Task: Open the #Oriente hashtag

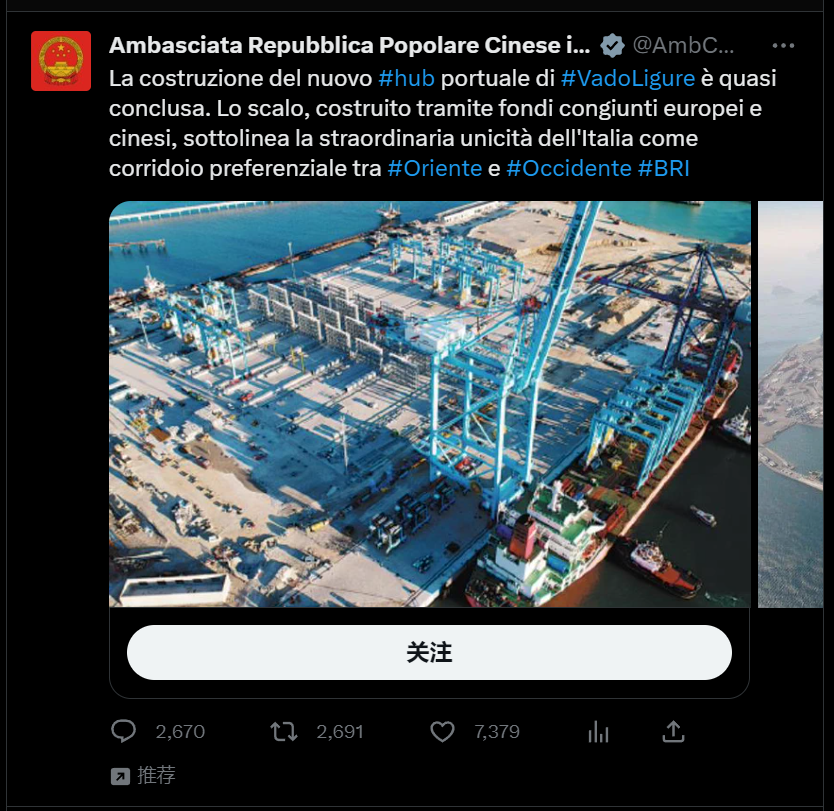Action: 435,168
